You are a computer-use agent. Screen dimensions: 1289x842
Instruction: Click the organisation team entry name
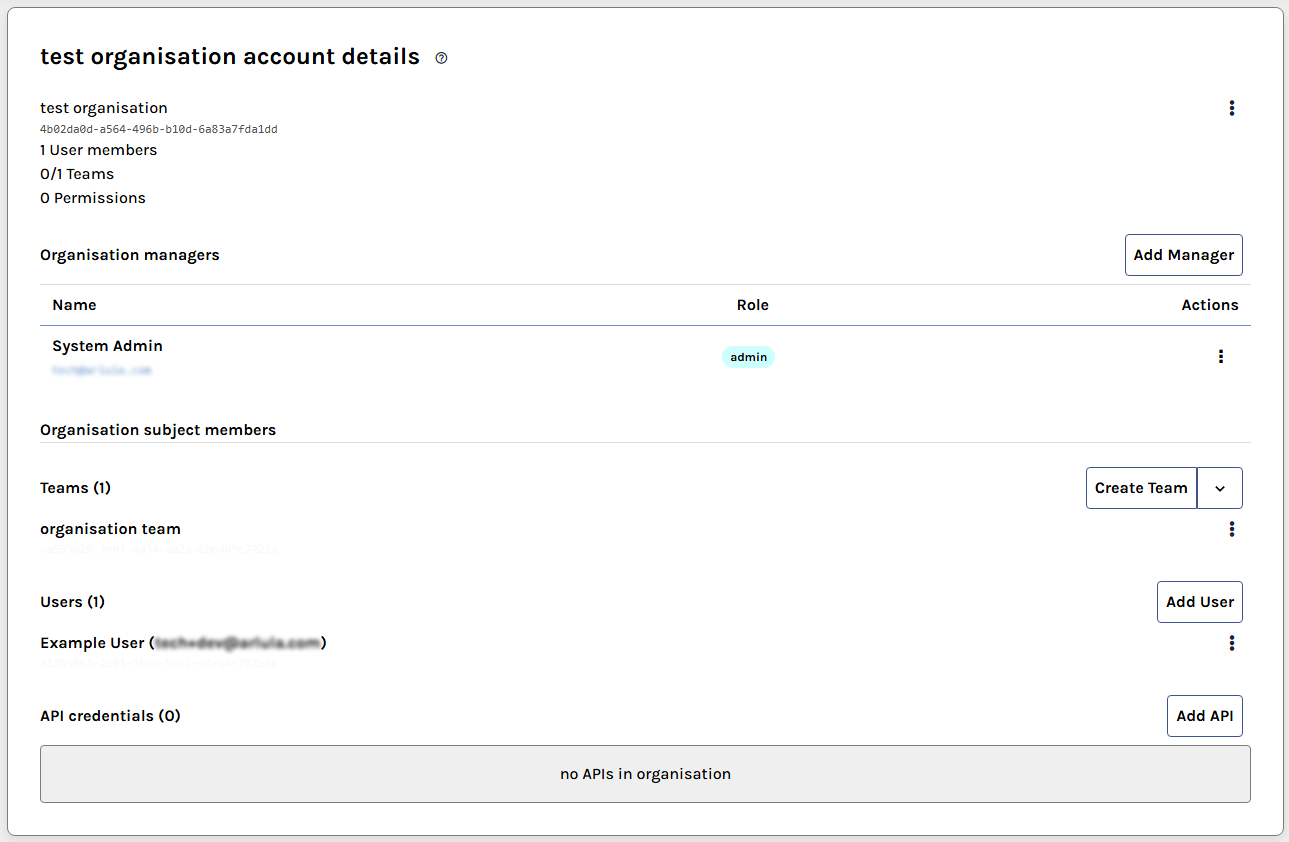click(x=110, y=529)
